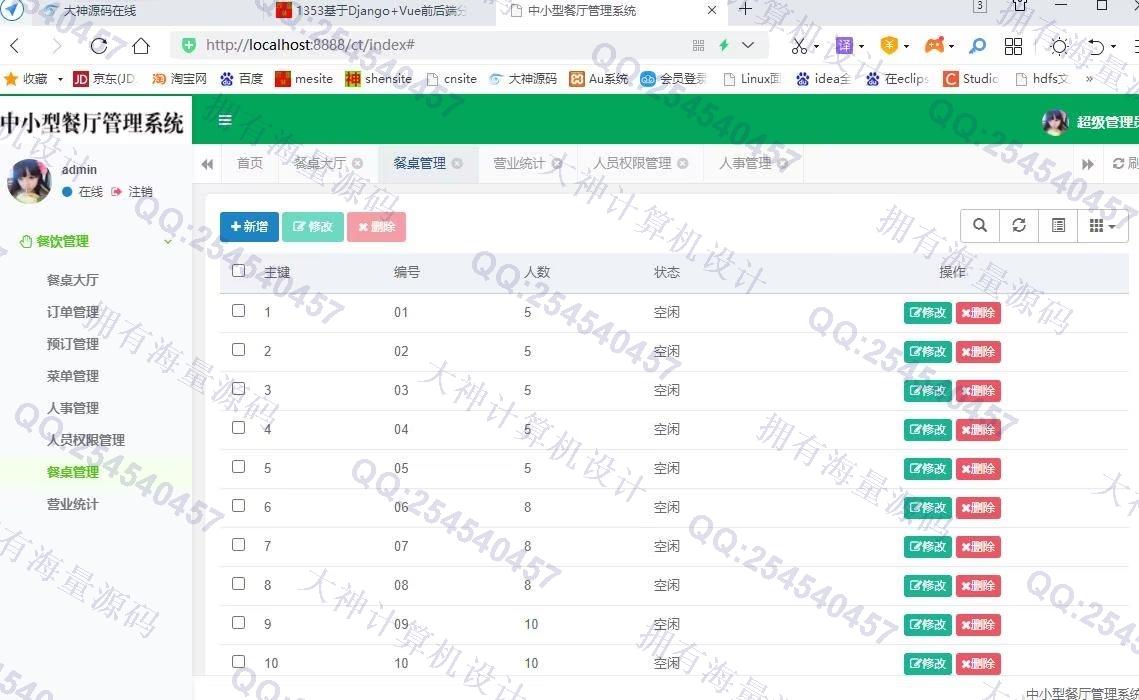
Task: Click the undo arrow browser icon
Action: (1095, 46)
